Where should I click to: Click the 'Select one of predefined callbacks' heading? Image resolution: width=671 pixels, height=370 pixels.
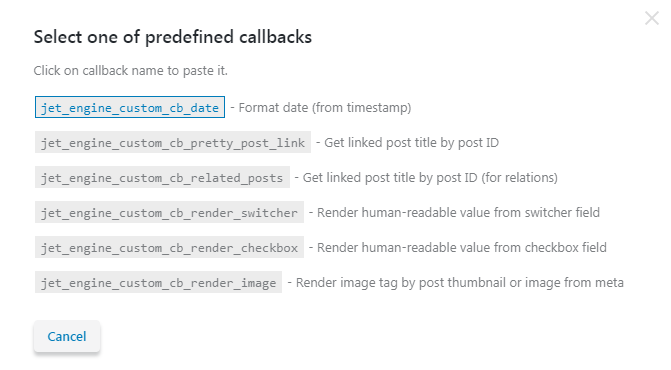click(173, 37)
